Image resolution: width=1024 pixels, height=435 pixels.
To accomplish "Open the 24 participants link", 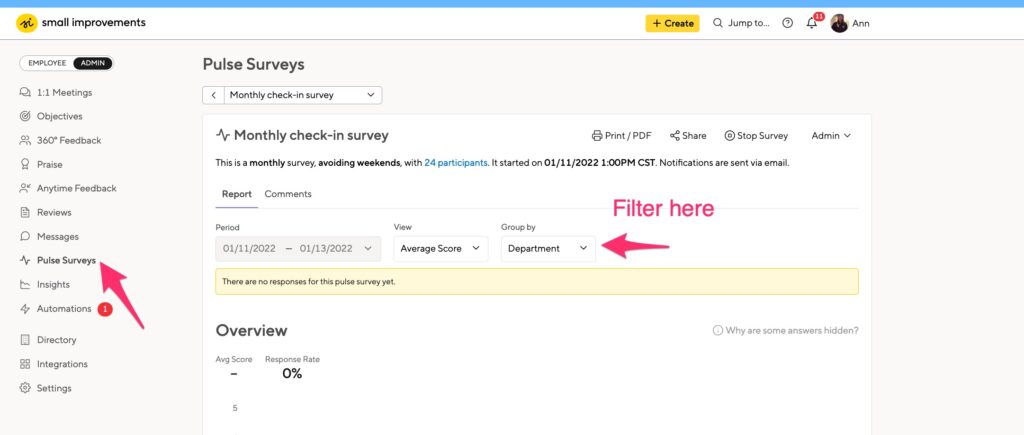I will pos(456,163).
